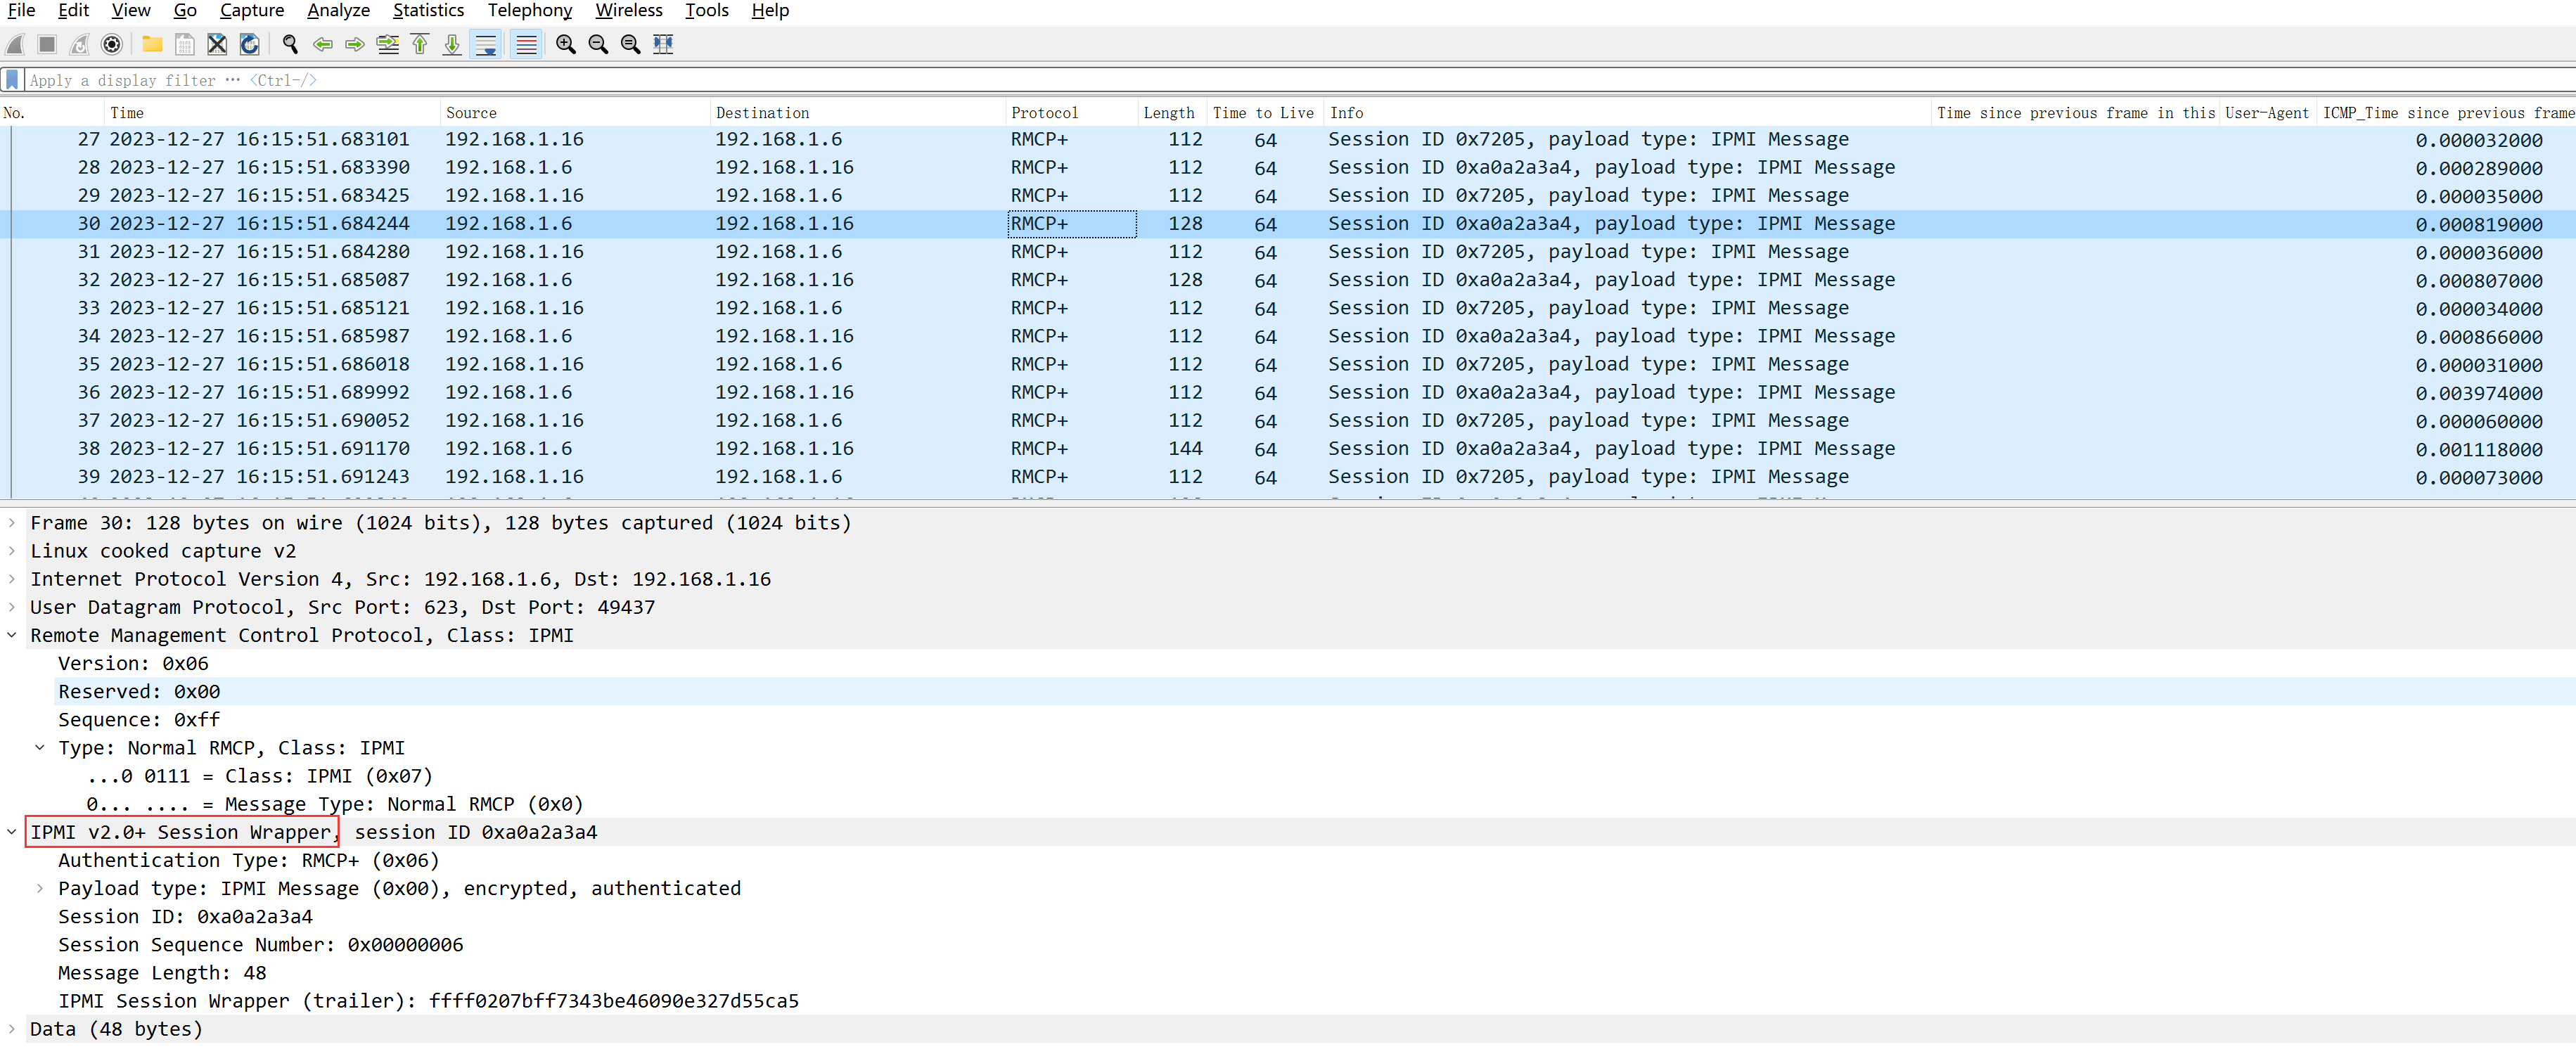Expand the Frame 30 tree node
The image size is (2576, 1061).
tap(12, 523)
